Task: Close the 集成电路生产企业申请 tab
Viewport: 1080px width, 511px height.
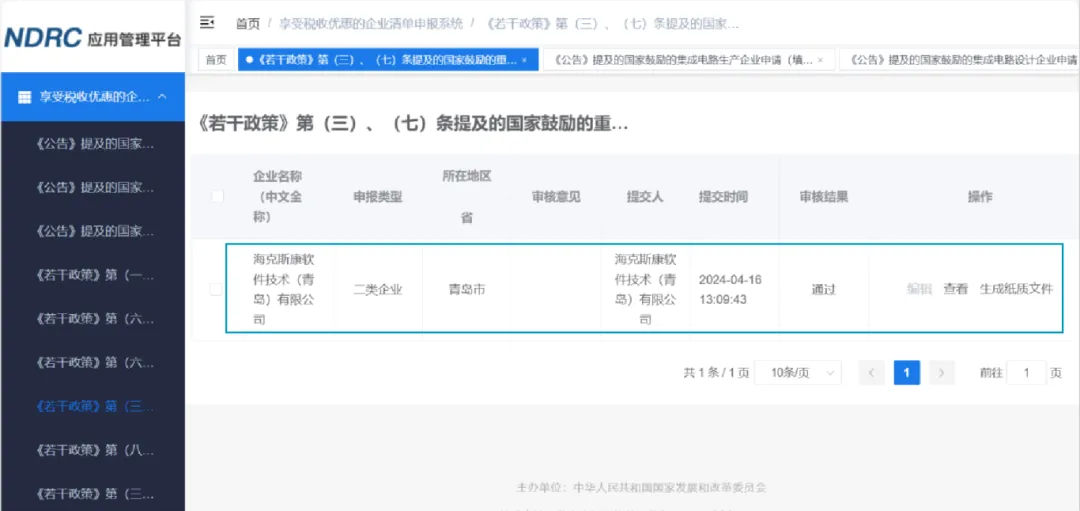Action: pyautogui.click(x=820, y=60)
